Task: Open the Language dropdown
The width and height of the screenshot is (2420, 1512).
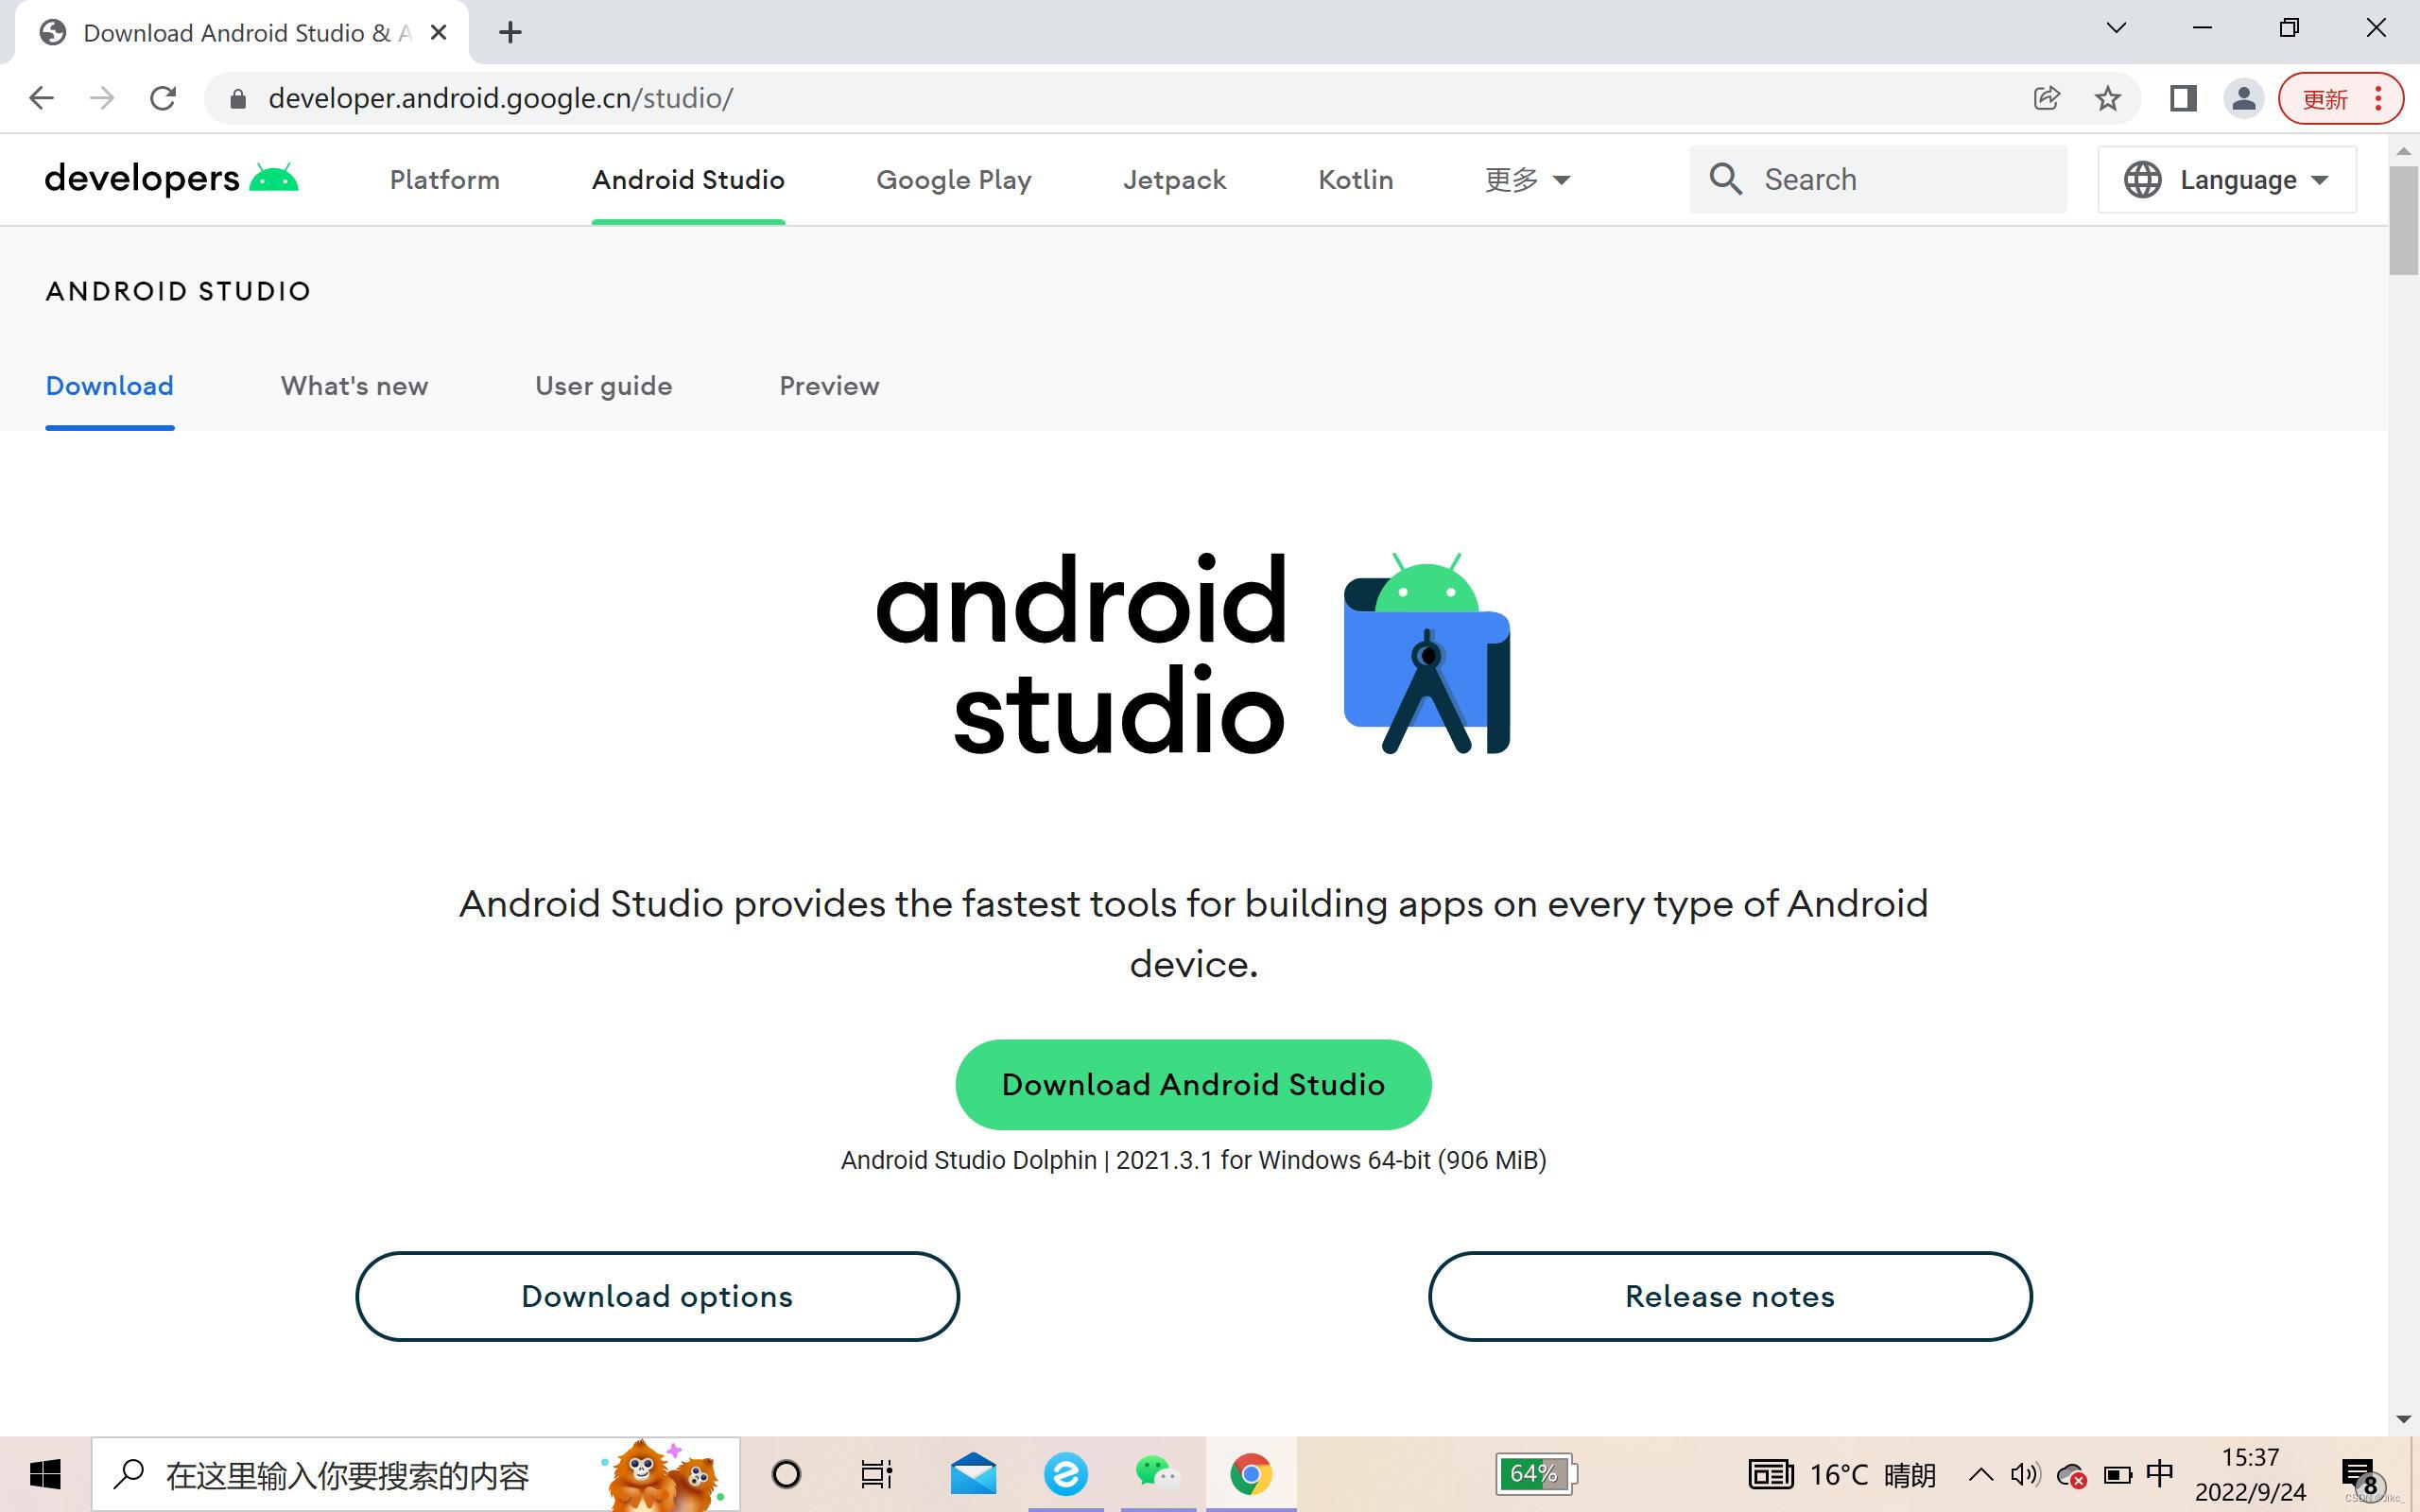Action: [2227, 179]
